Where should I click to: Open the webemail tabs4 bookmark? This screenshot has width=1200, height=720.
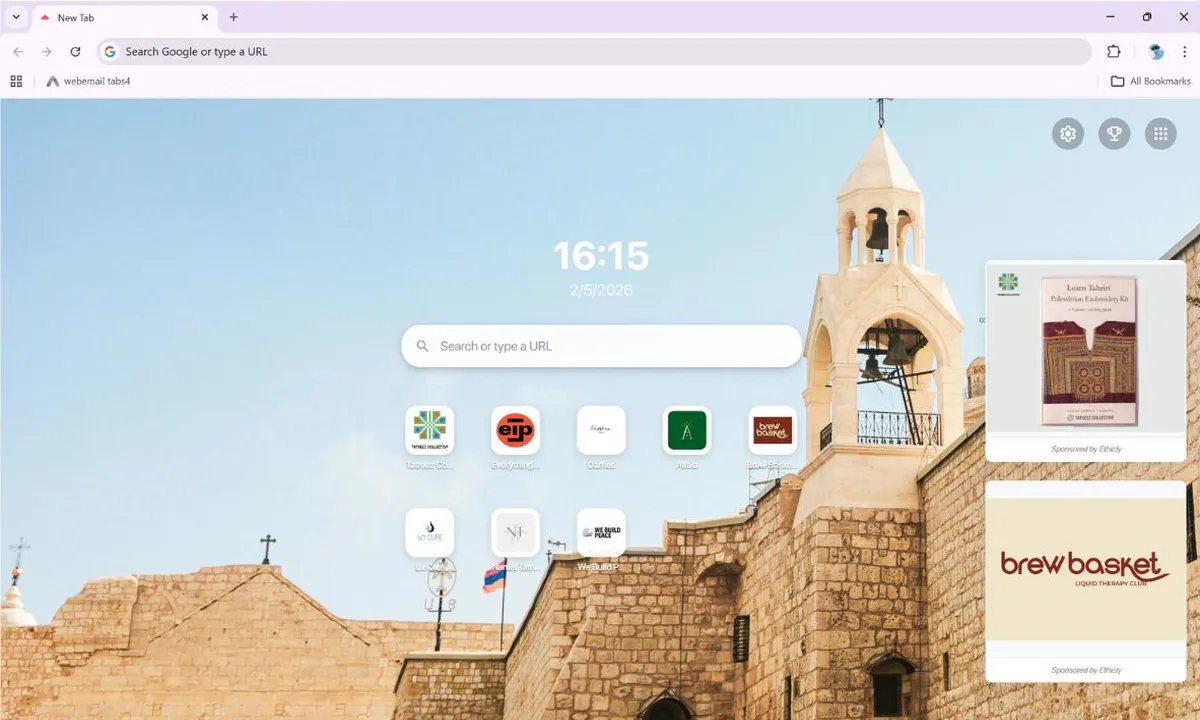[89, 81]
